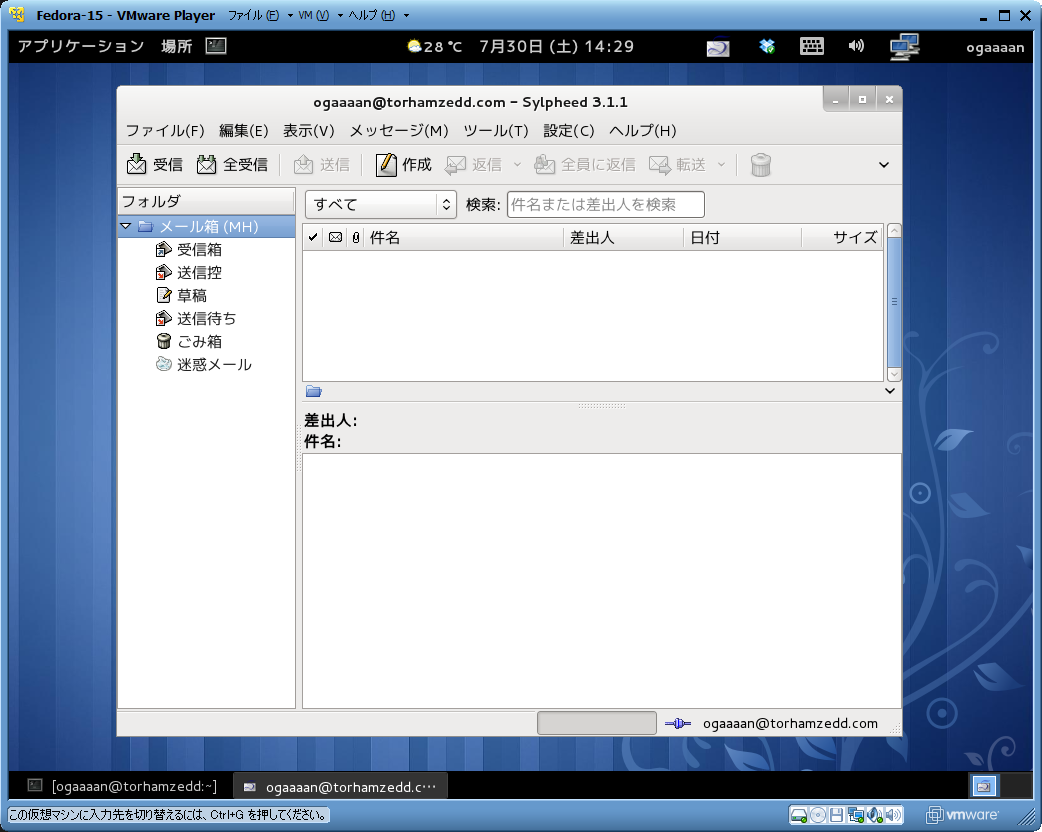Open the 設定(C) menu
The height and width of the screenshot is (832, 1042).
569,131
